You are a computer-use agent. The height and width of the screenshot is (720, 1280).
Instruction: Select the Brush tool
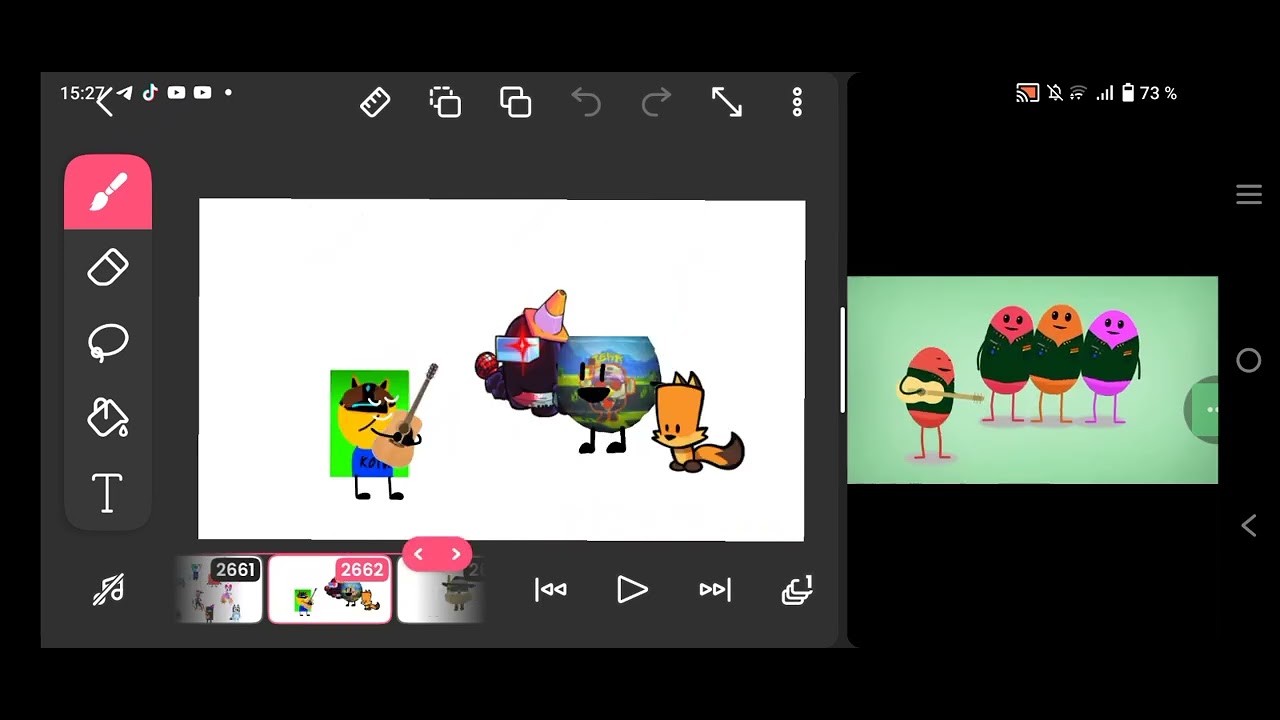[108, 192]
